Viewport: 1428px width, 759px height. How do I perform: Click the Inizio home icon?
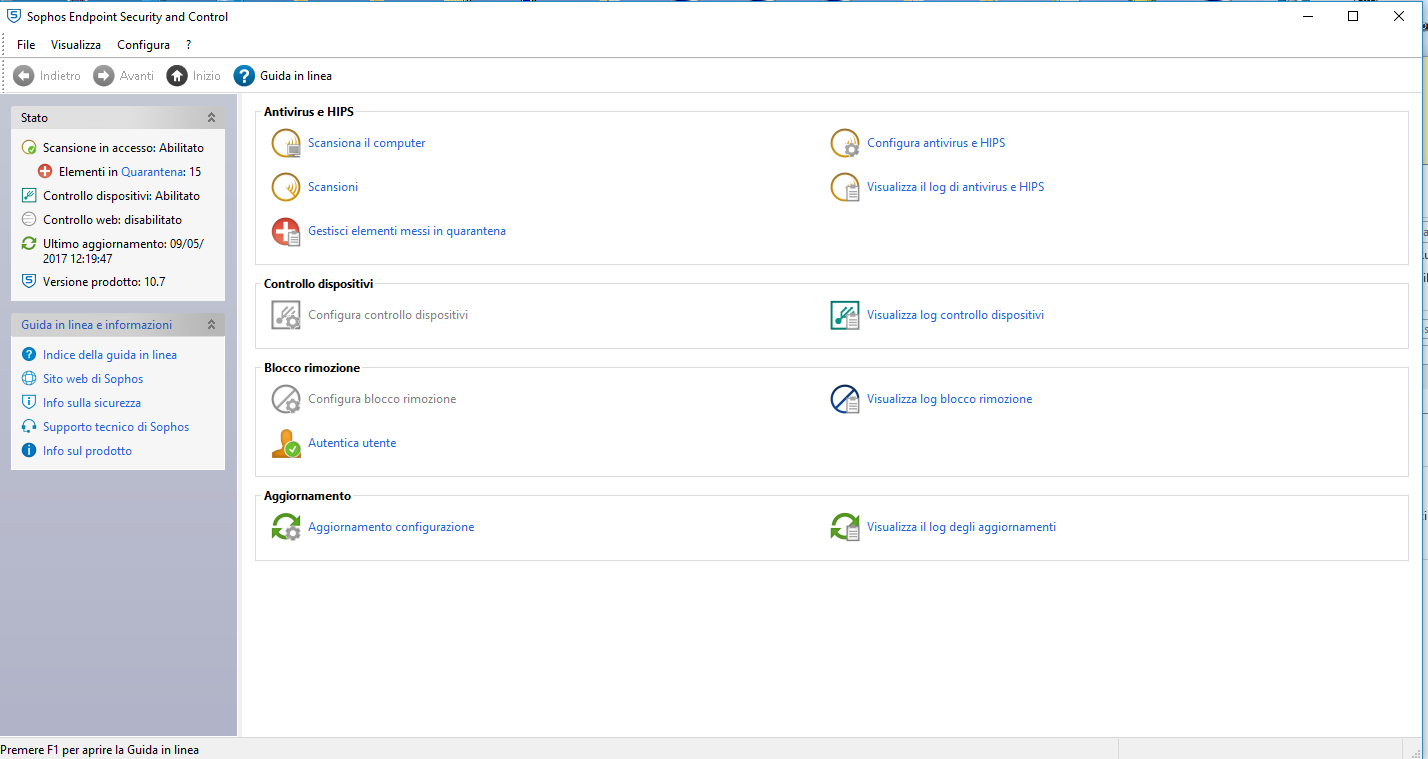(177, 76)
